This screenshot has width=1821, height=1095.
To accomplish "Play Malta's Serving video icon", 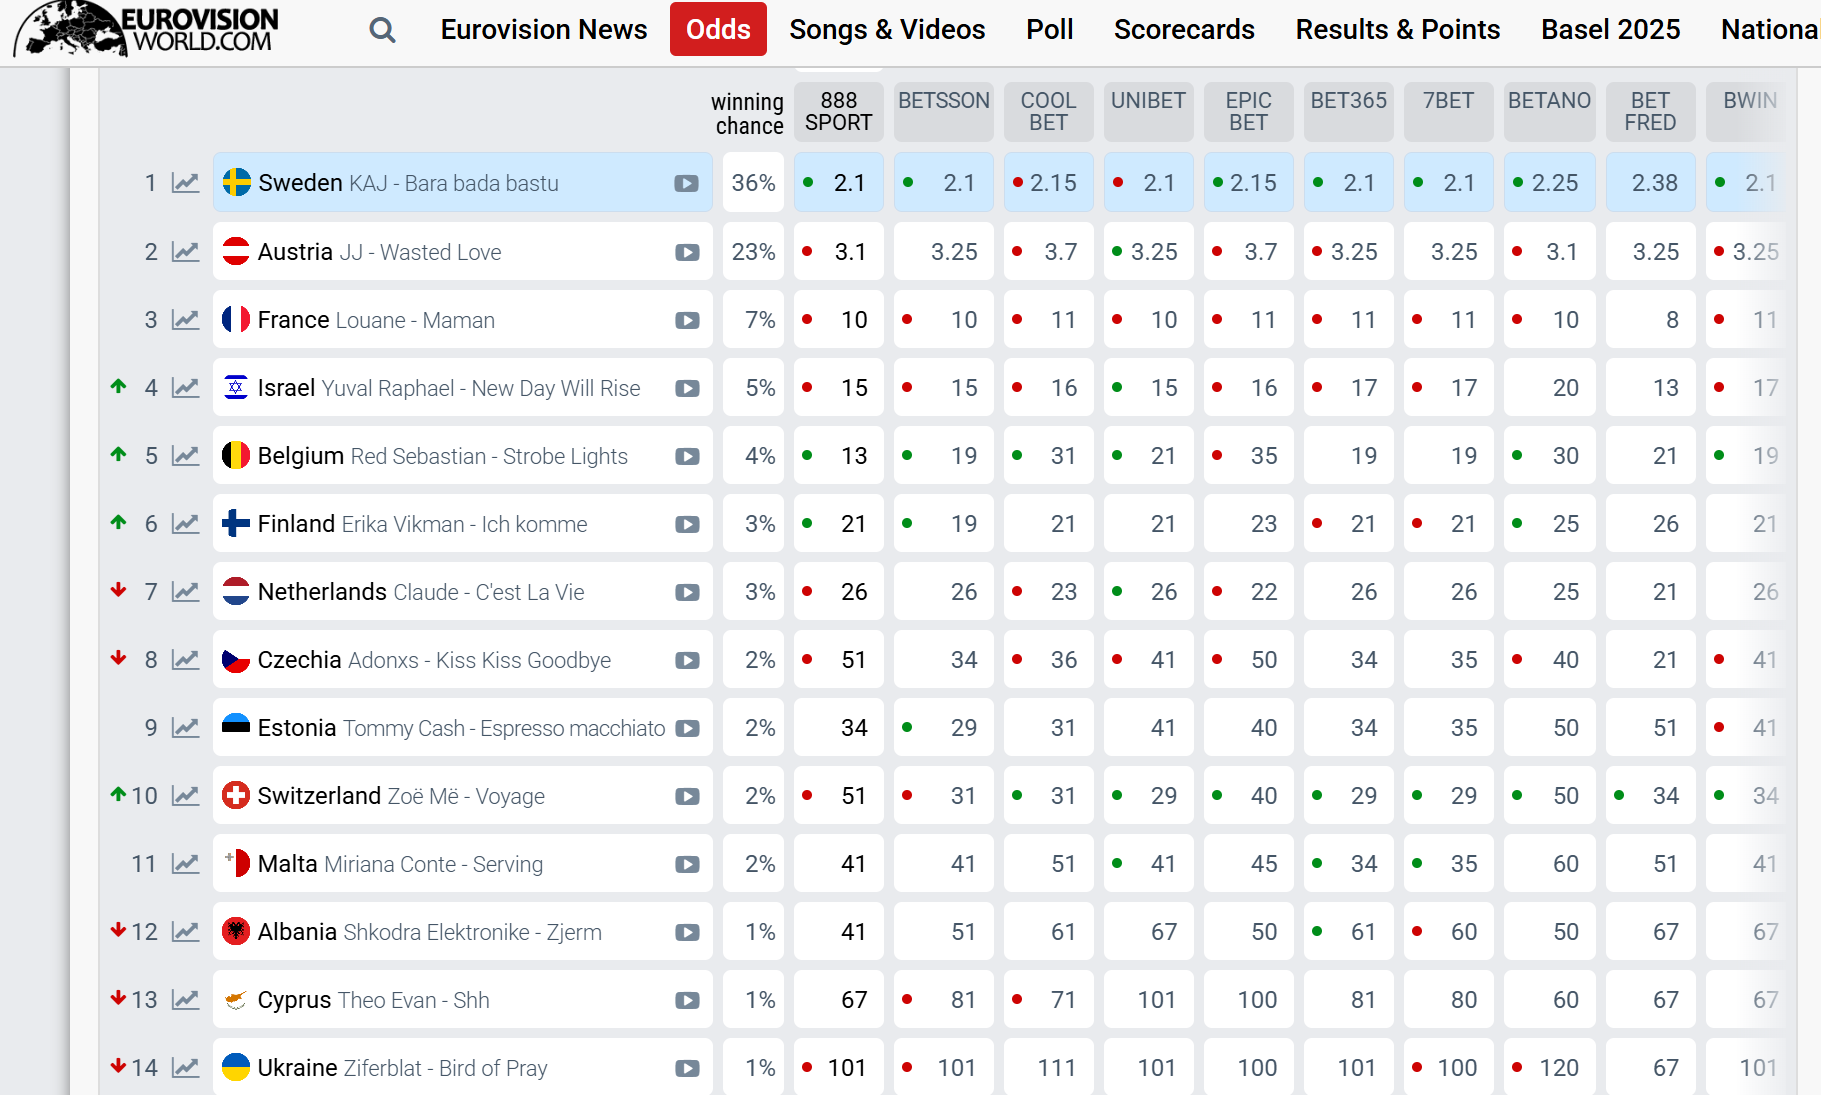I will pos(687,864).
